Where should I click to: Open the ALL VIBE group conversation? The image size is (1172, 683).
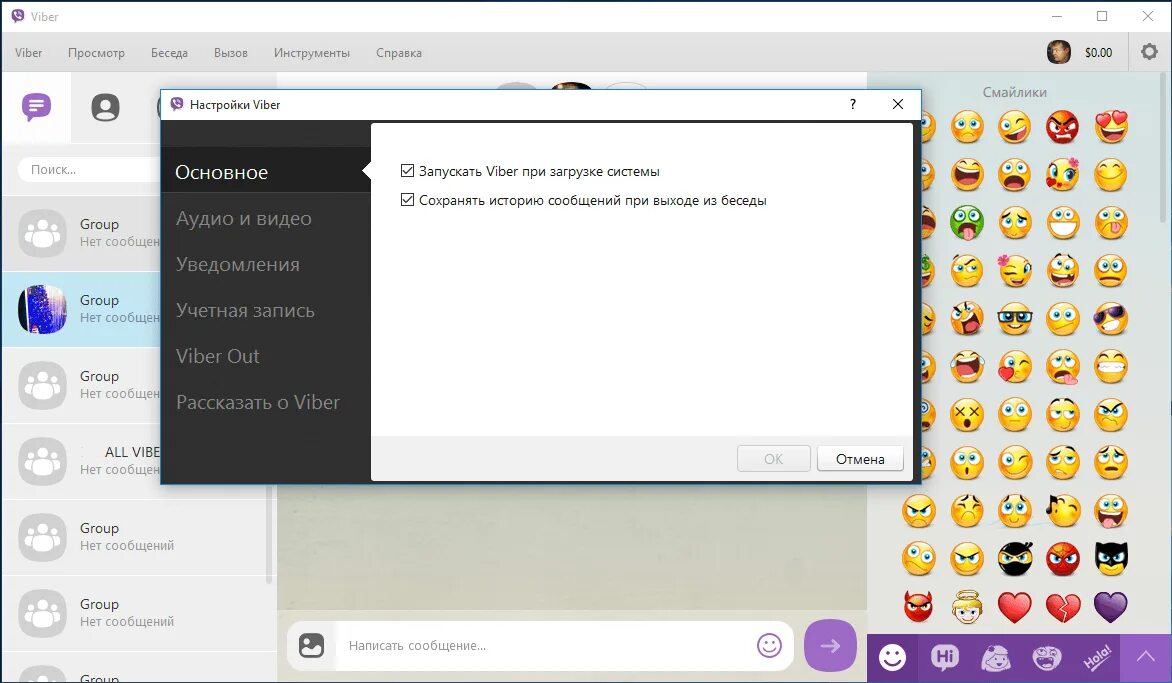click(81, 461)
